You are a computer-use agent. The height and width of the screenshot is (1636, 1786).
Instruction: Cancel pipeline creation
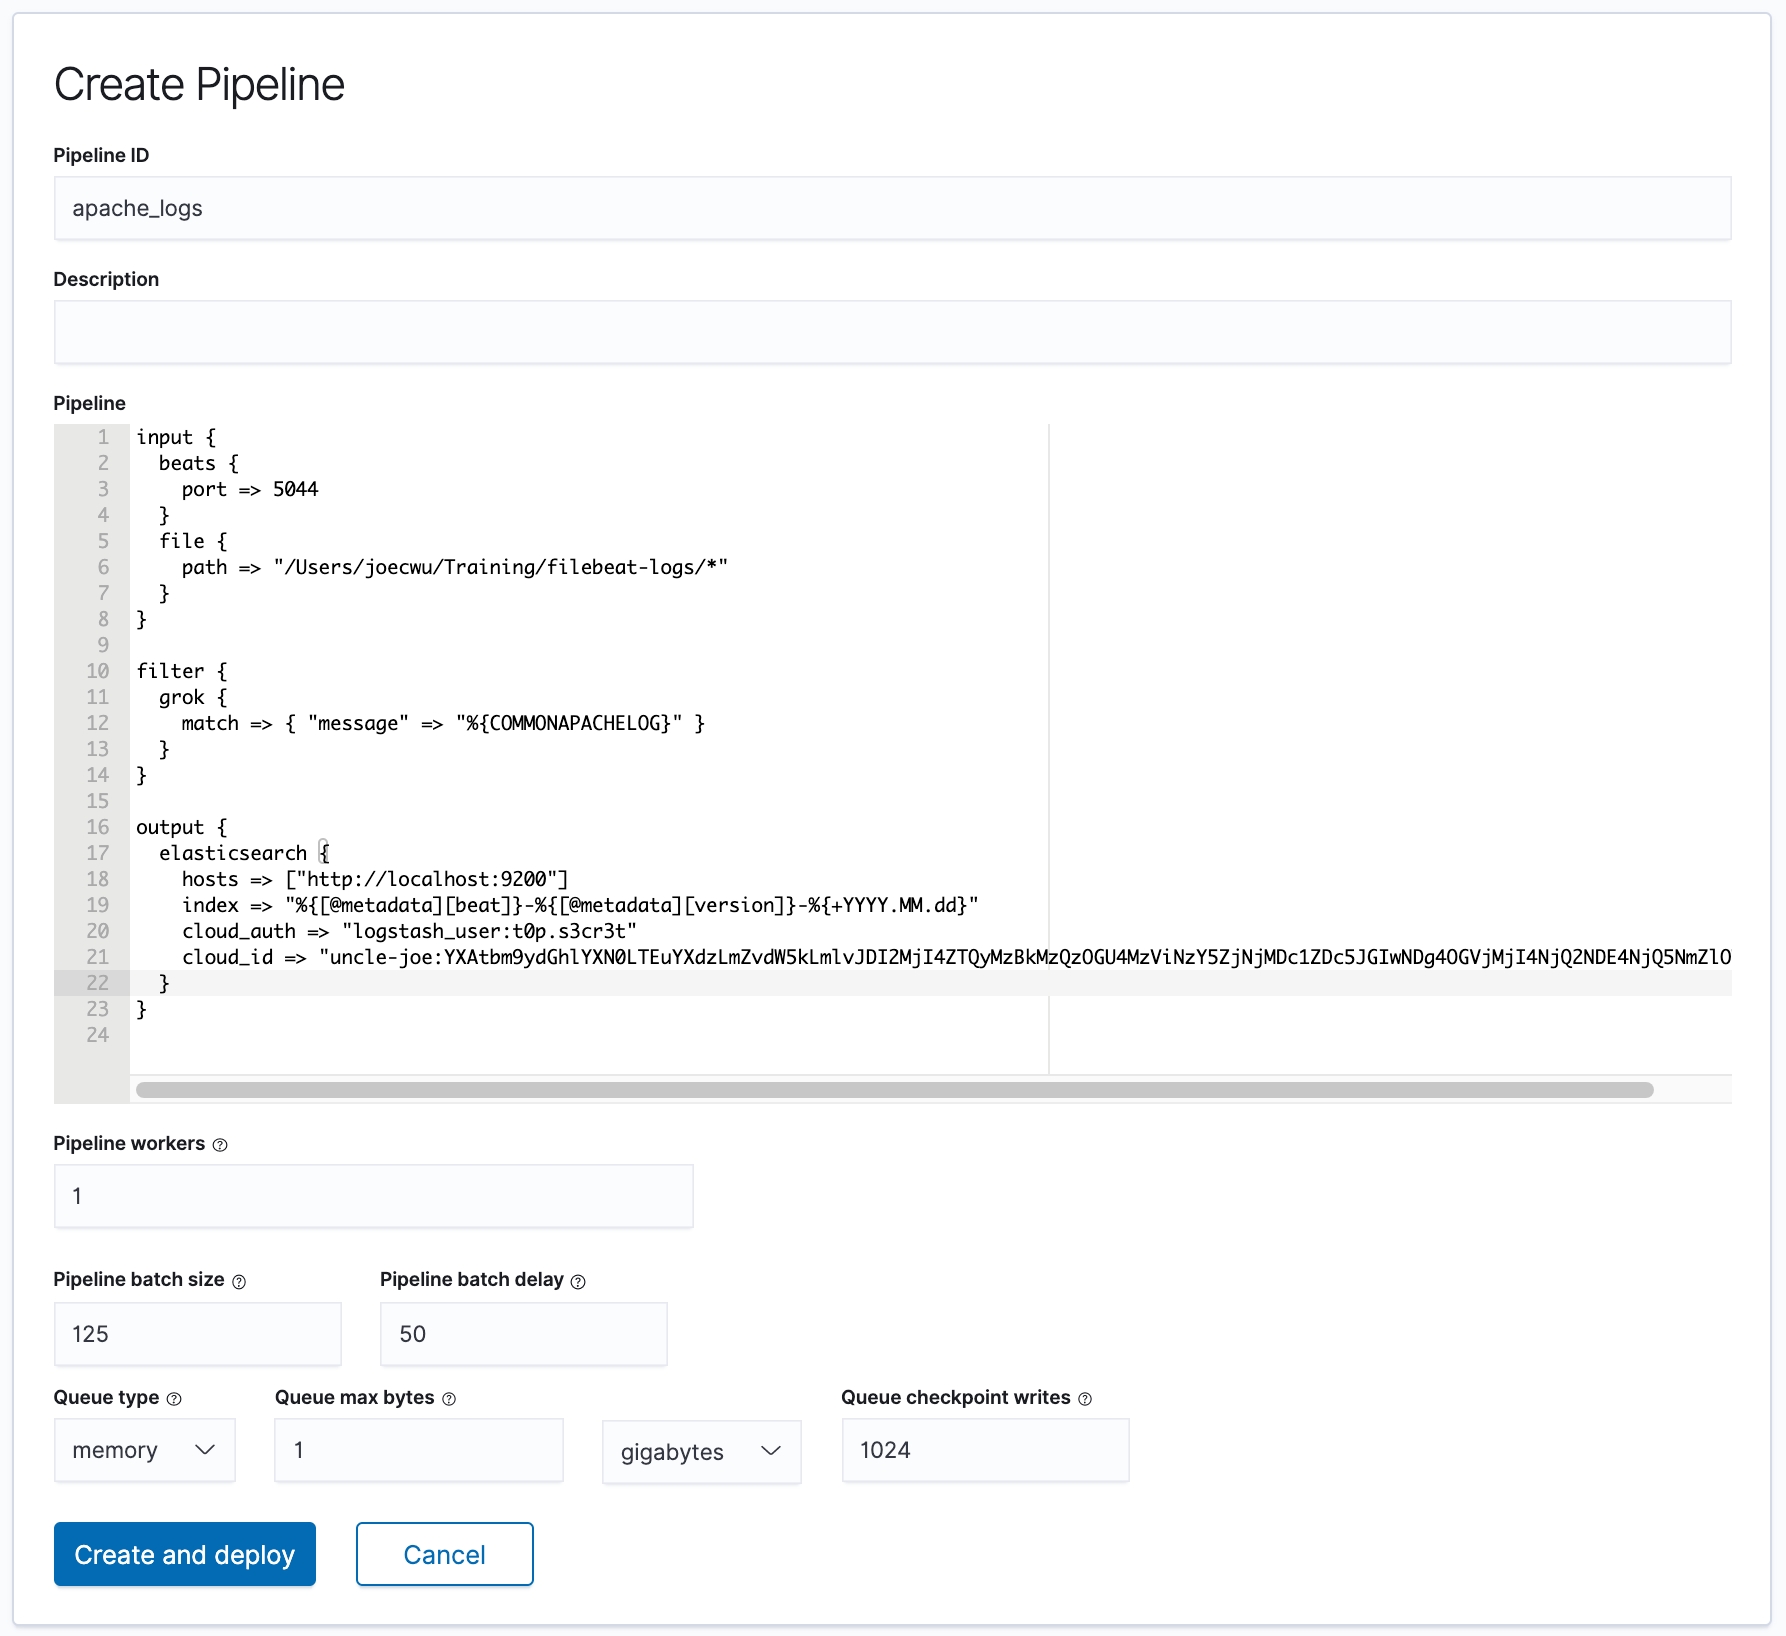444,1554
